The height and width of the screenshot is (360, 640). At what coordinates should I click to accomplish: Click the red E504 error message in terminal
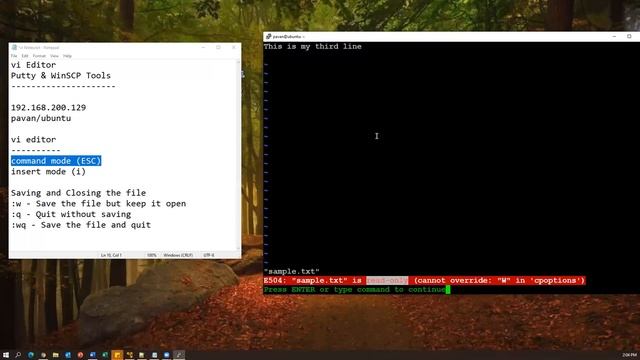[424, 280]
